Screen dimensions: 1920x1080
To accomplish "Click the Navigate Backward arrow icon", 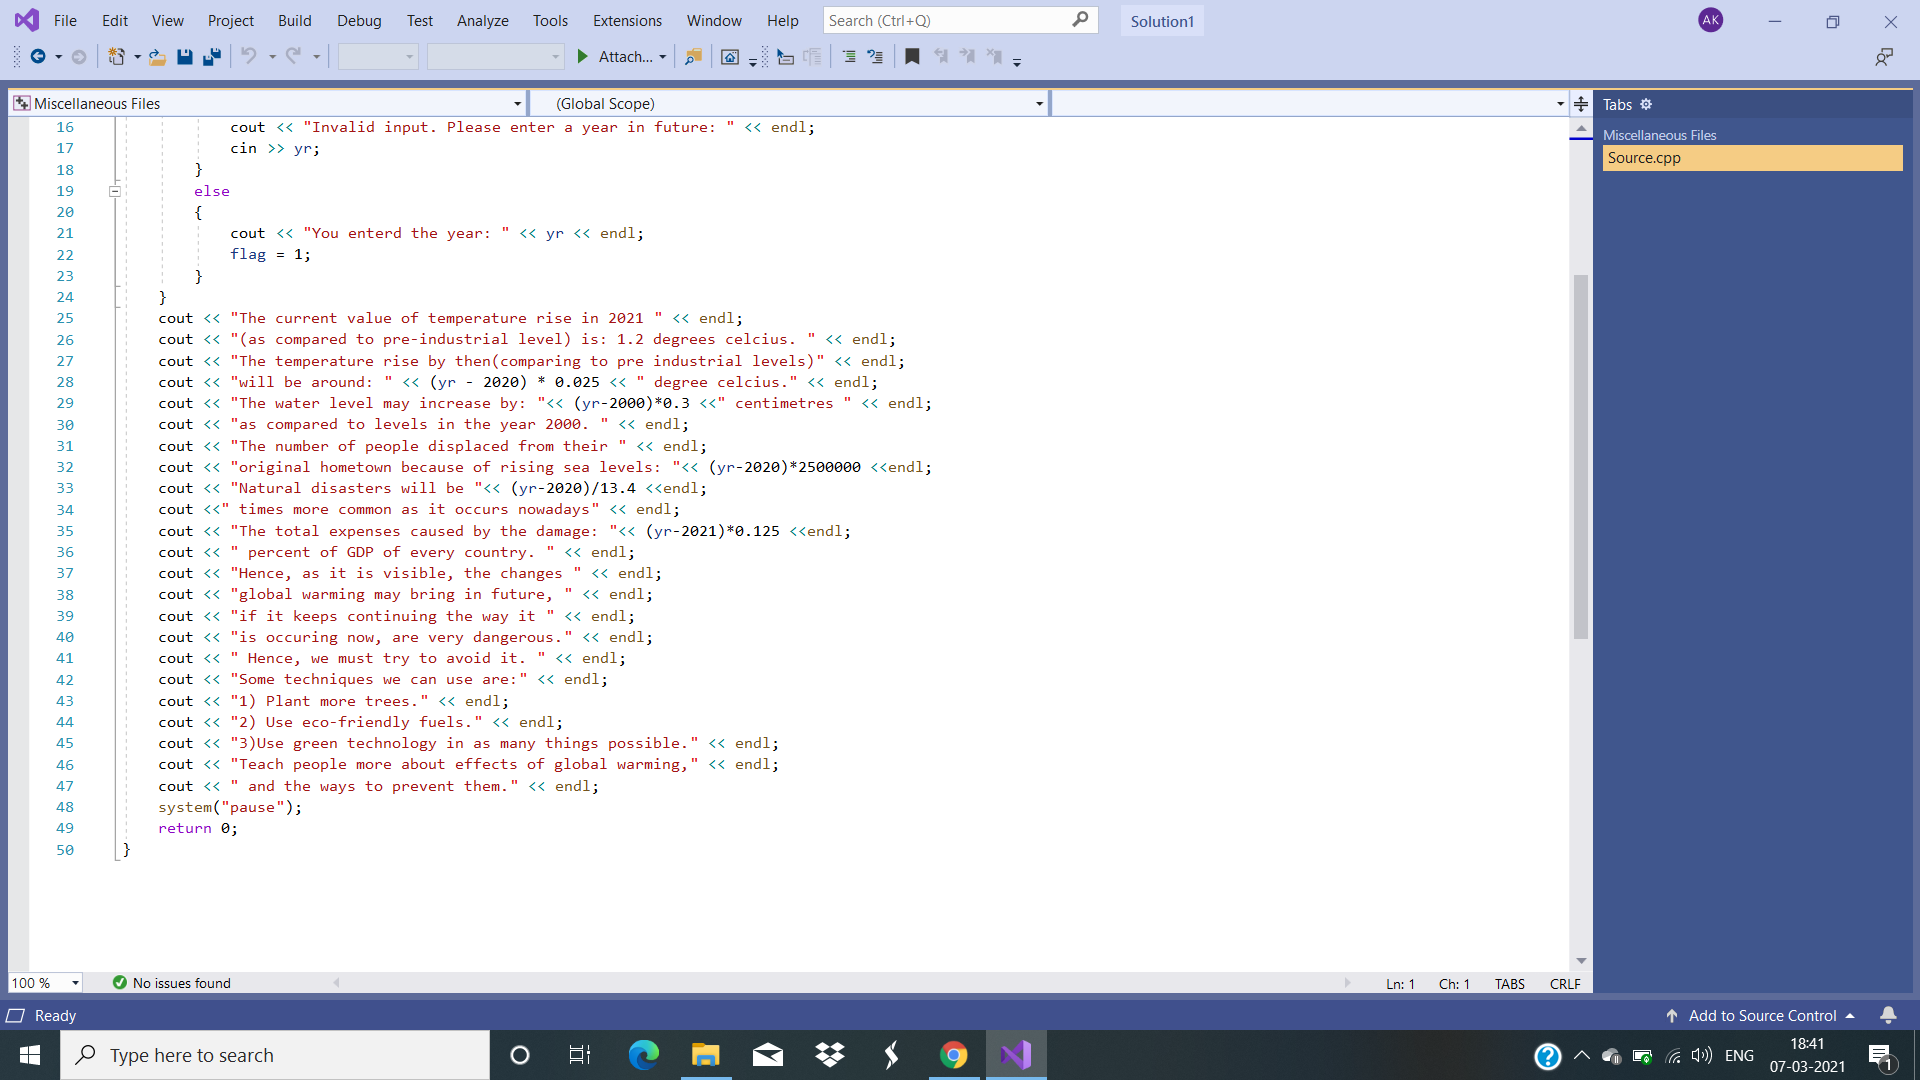I will [x=37, y=57].
